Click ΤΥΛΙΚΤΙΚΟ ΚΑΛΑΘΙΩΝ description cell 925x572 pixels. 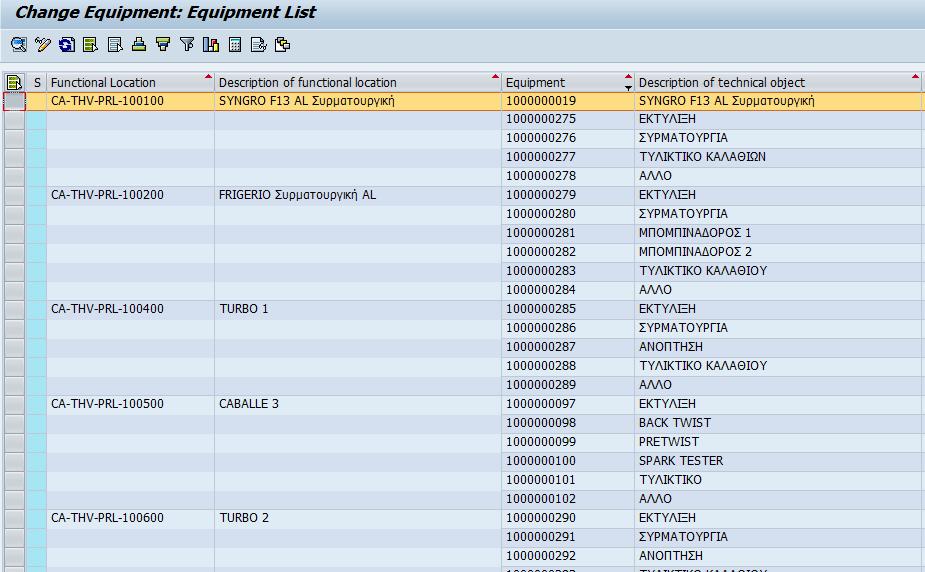click(x=778, y=157)
